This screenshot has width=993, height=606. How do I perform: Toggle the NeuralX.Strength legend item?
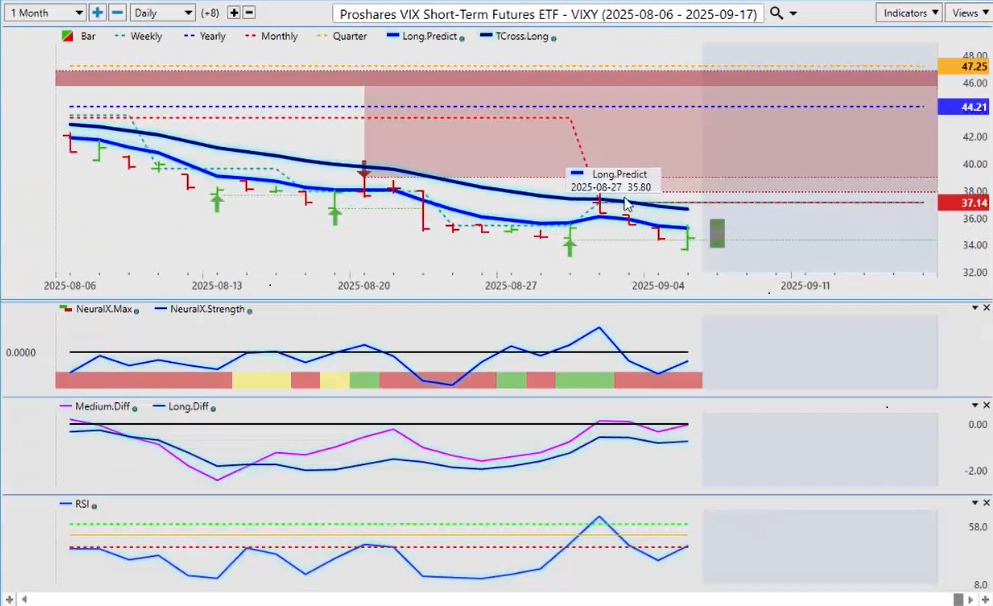[x=207, y=309]
